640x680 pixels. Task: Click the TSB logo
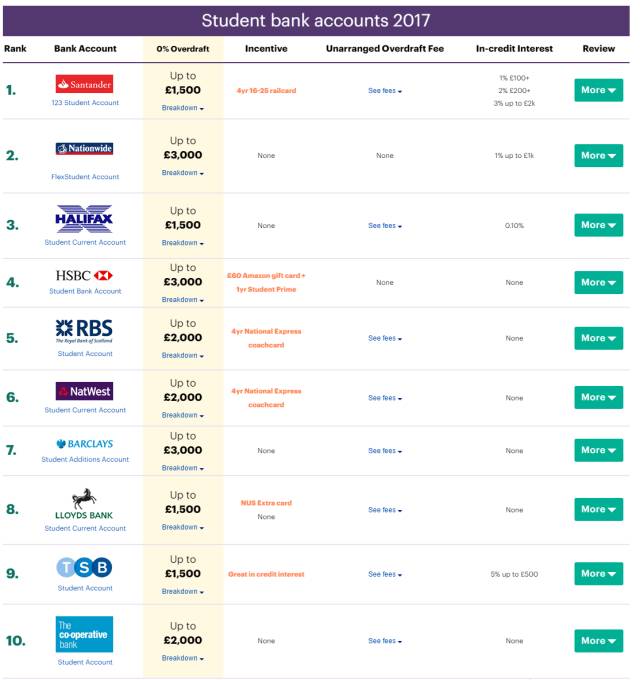(x=85, y=567)
